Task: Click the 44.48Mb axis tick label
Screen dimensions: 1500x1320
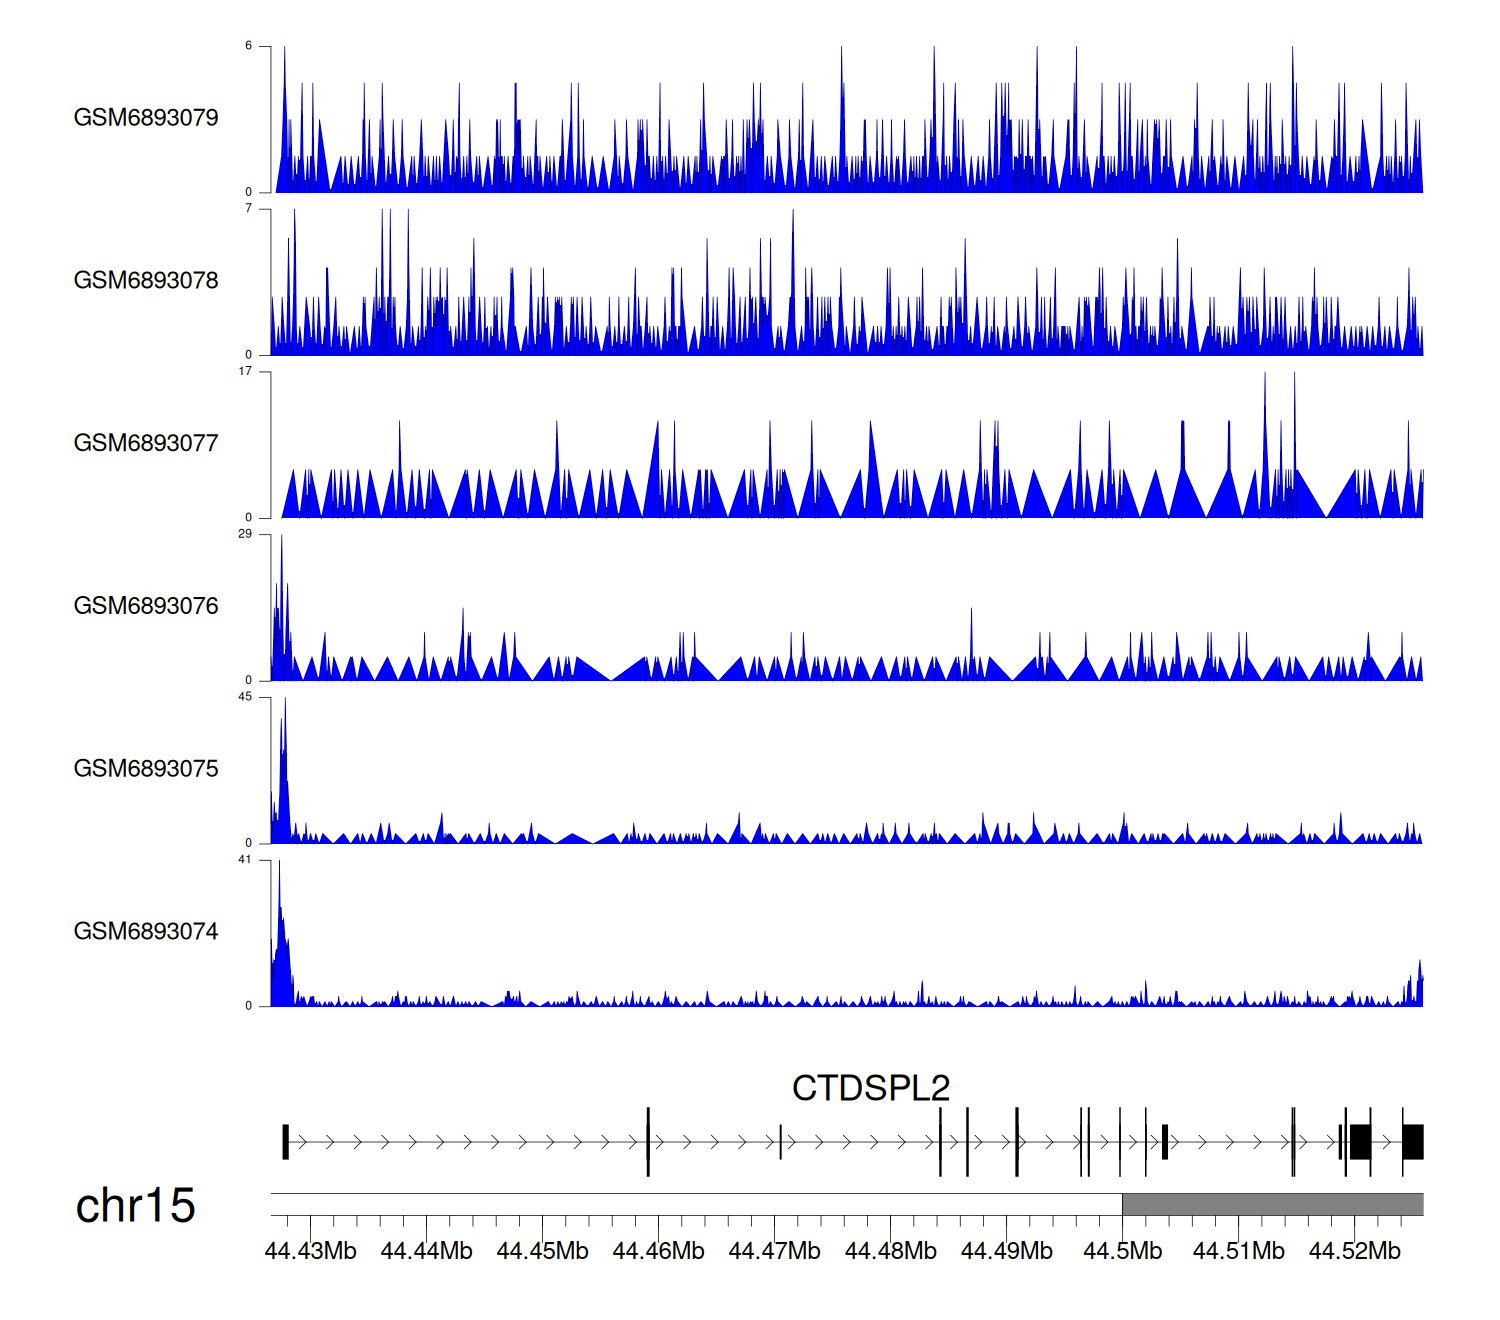Action: point(890,1251)
